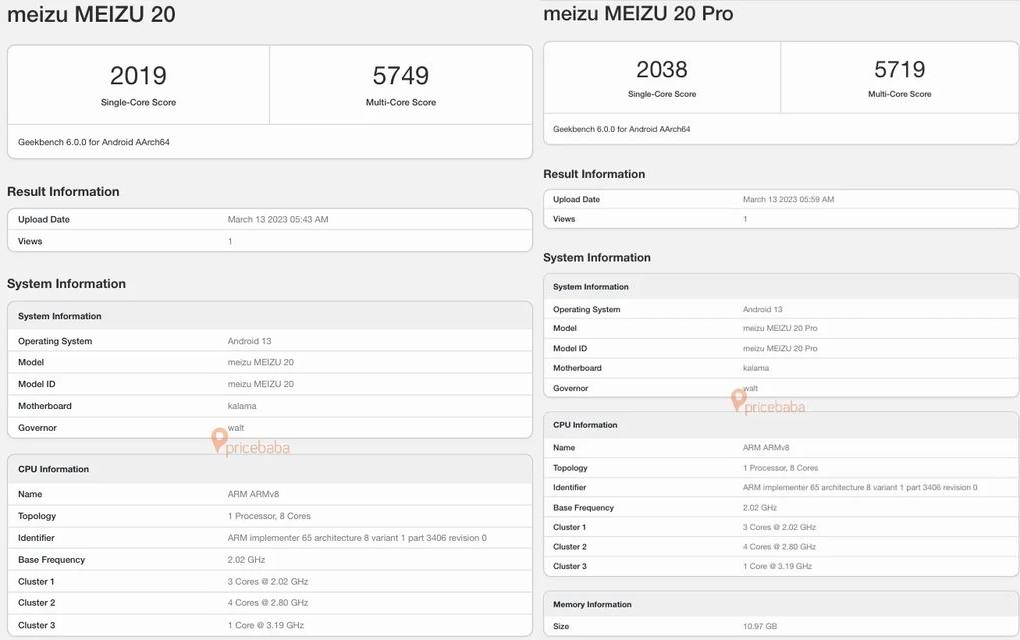Click motherboard value 'kalama' for MEIZU 20 Pro
The image size is (1020, 640).
coord(756,368)
